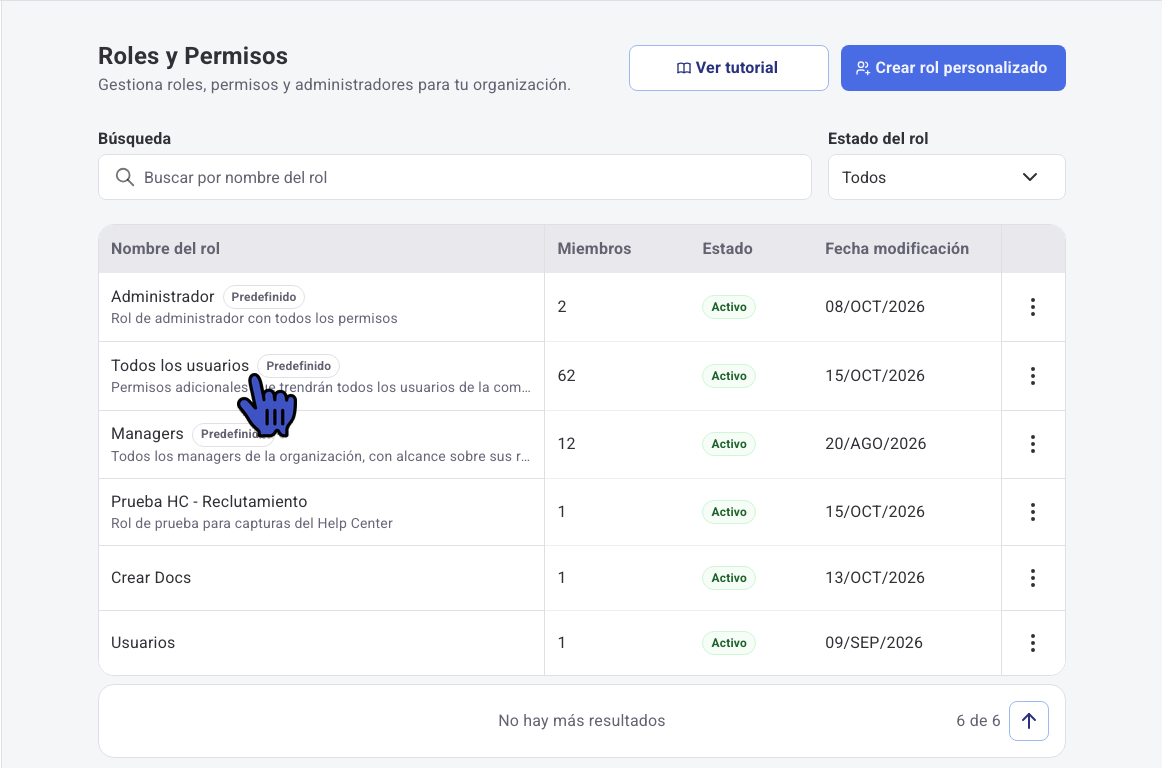
Task: Open three-dot menu for Usuarios role
Action: [1032, 643]
